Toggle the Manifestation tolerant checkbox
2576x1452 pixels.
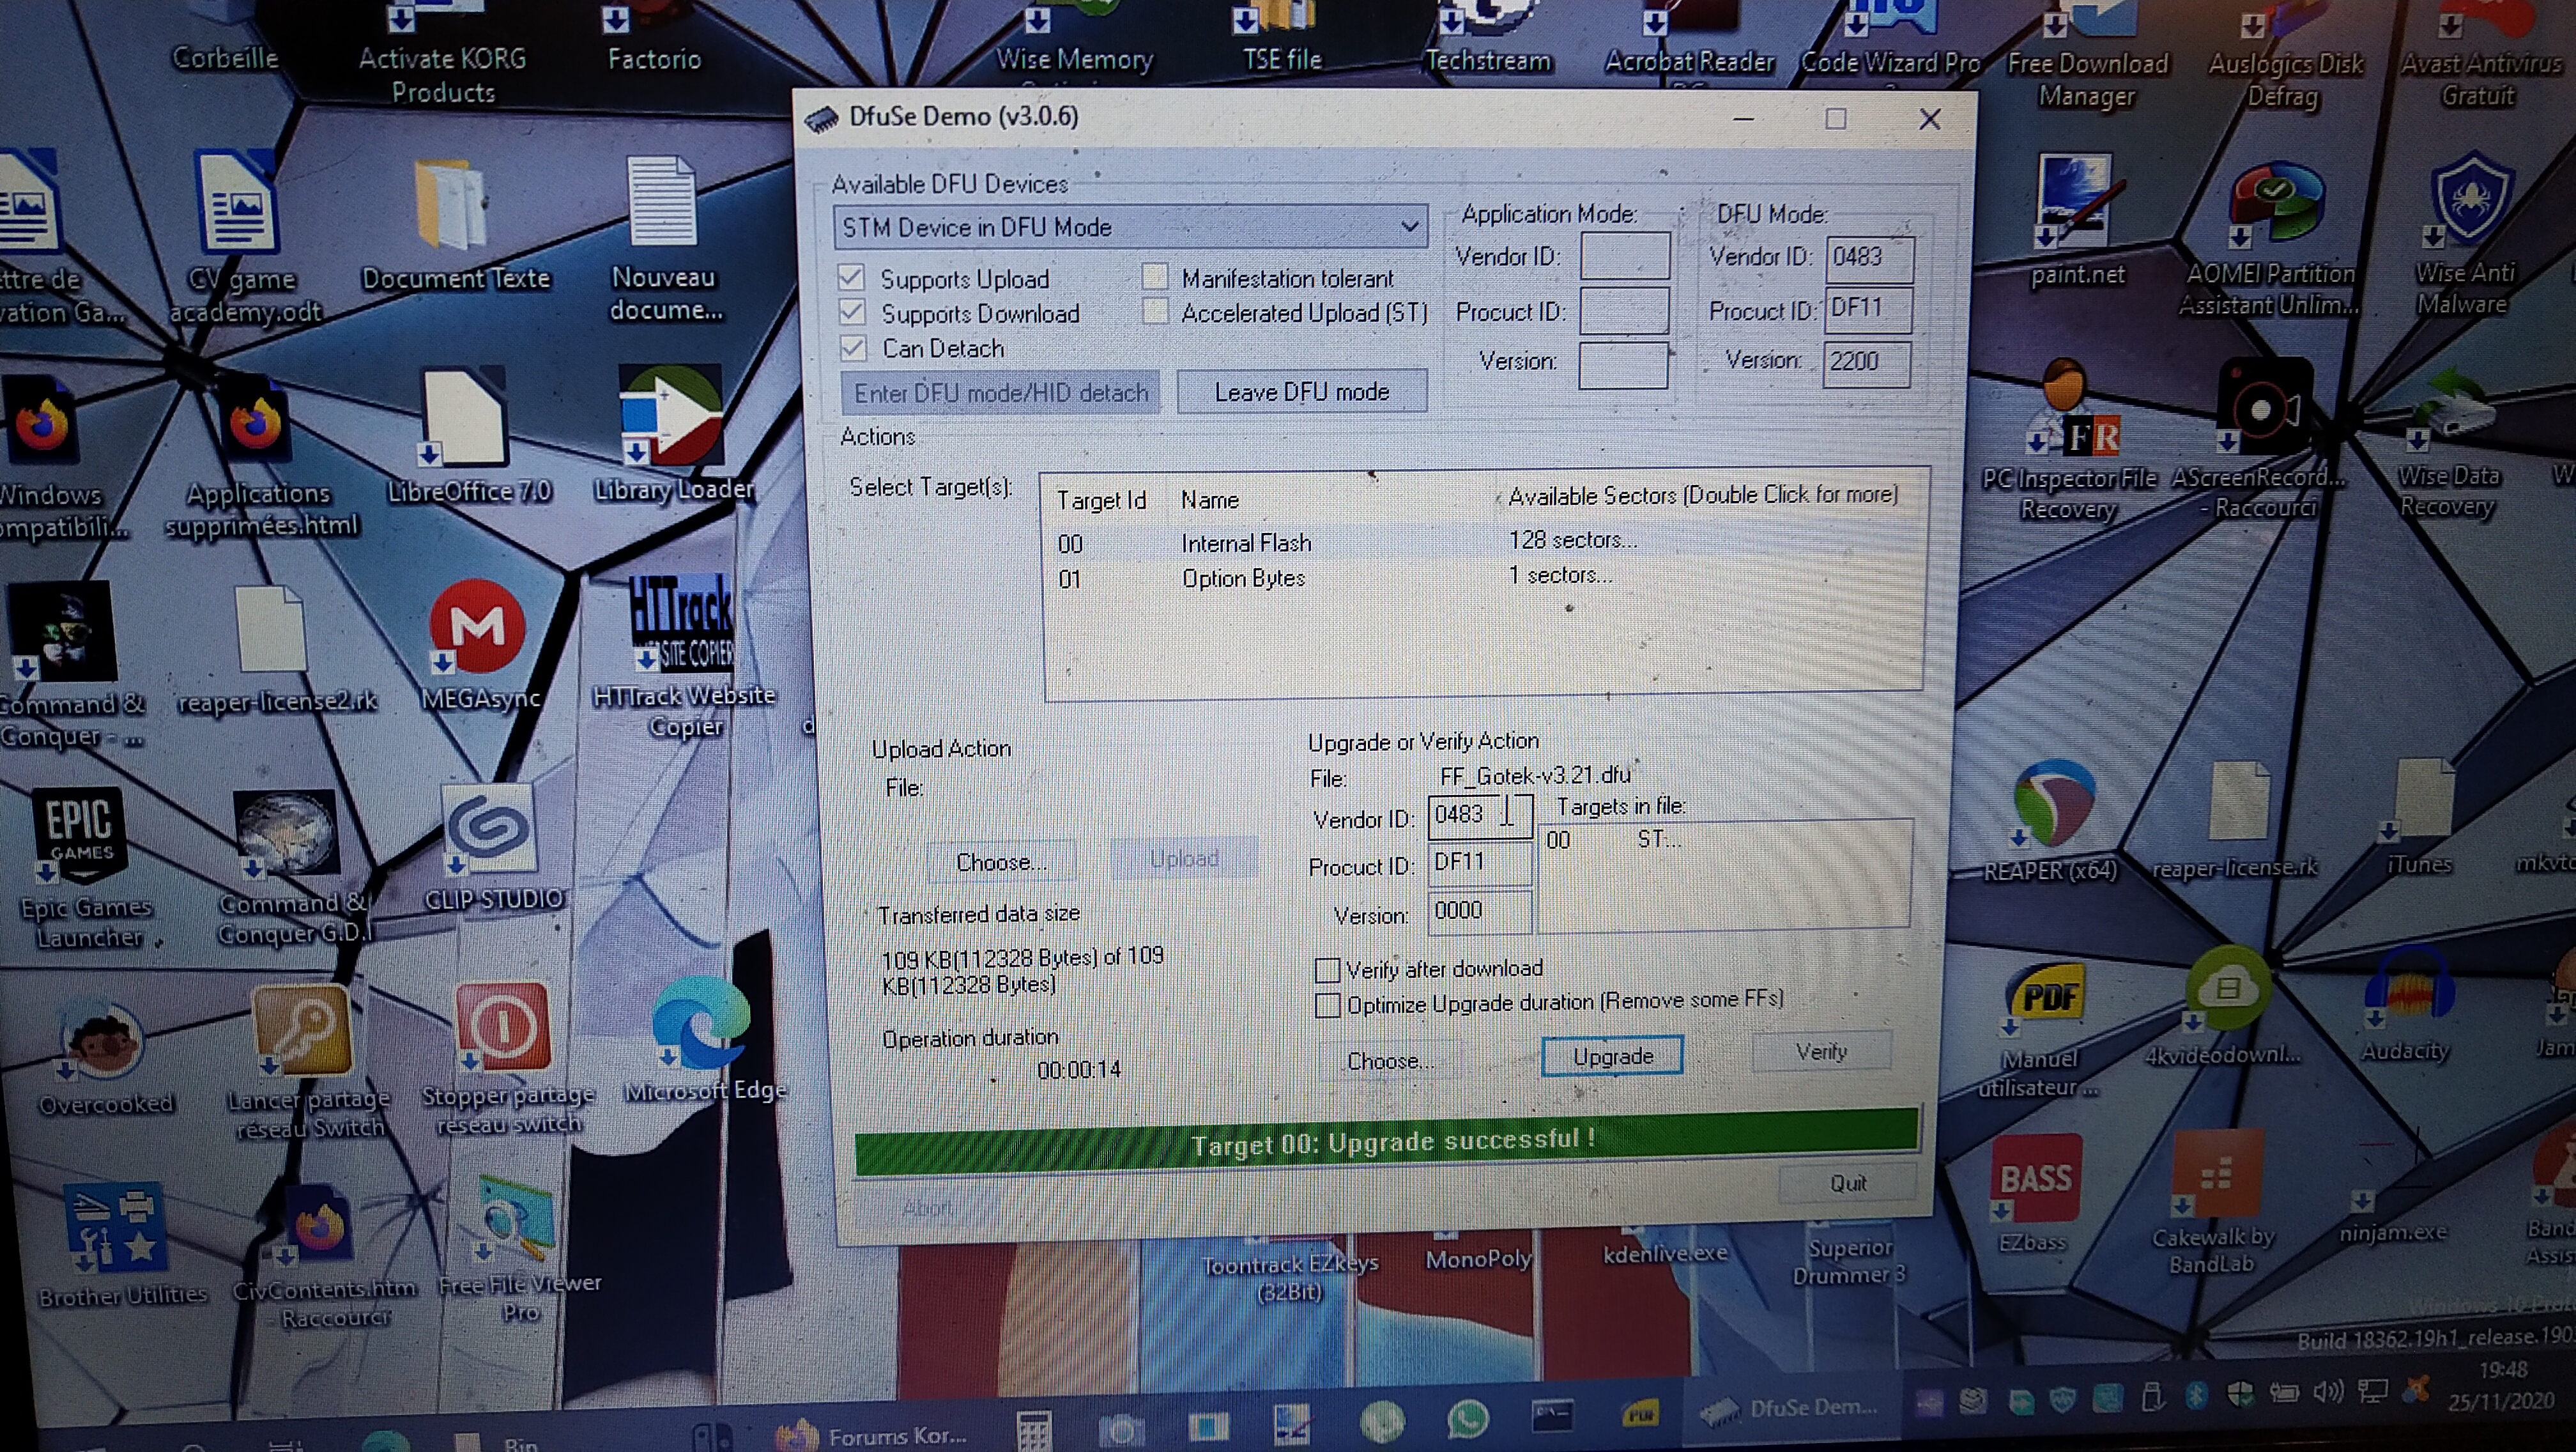click(x=1155, y=277)
